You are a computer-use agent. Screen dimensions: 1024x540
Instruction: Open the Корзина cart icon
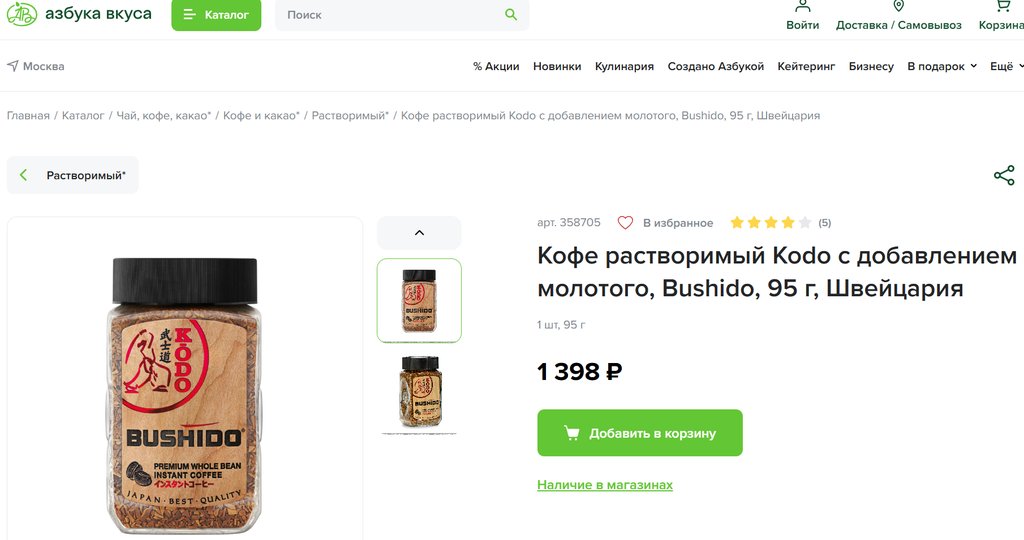1002,8
